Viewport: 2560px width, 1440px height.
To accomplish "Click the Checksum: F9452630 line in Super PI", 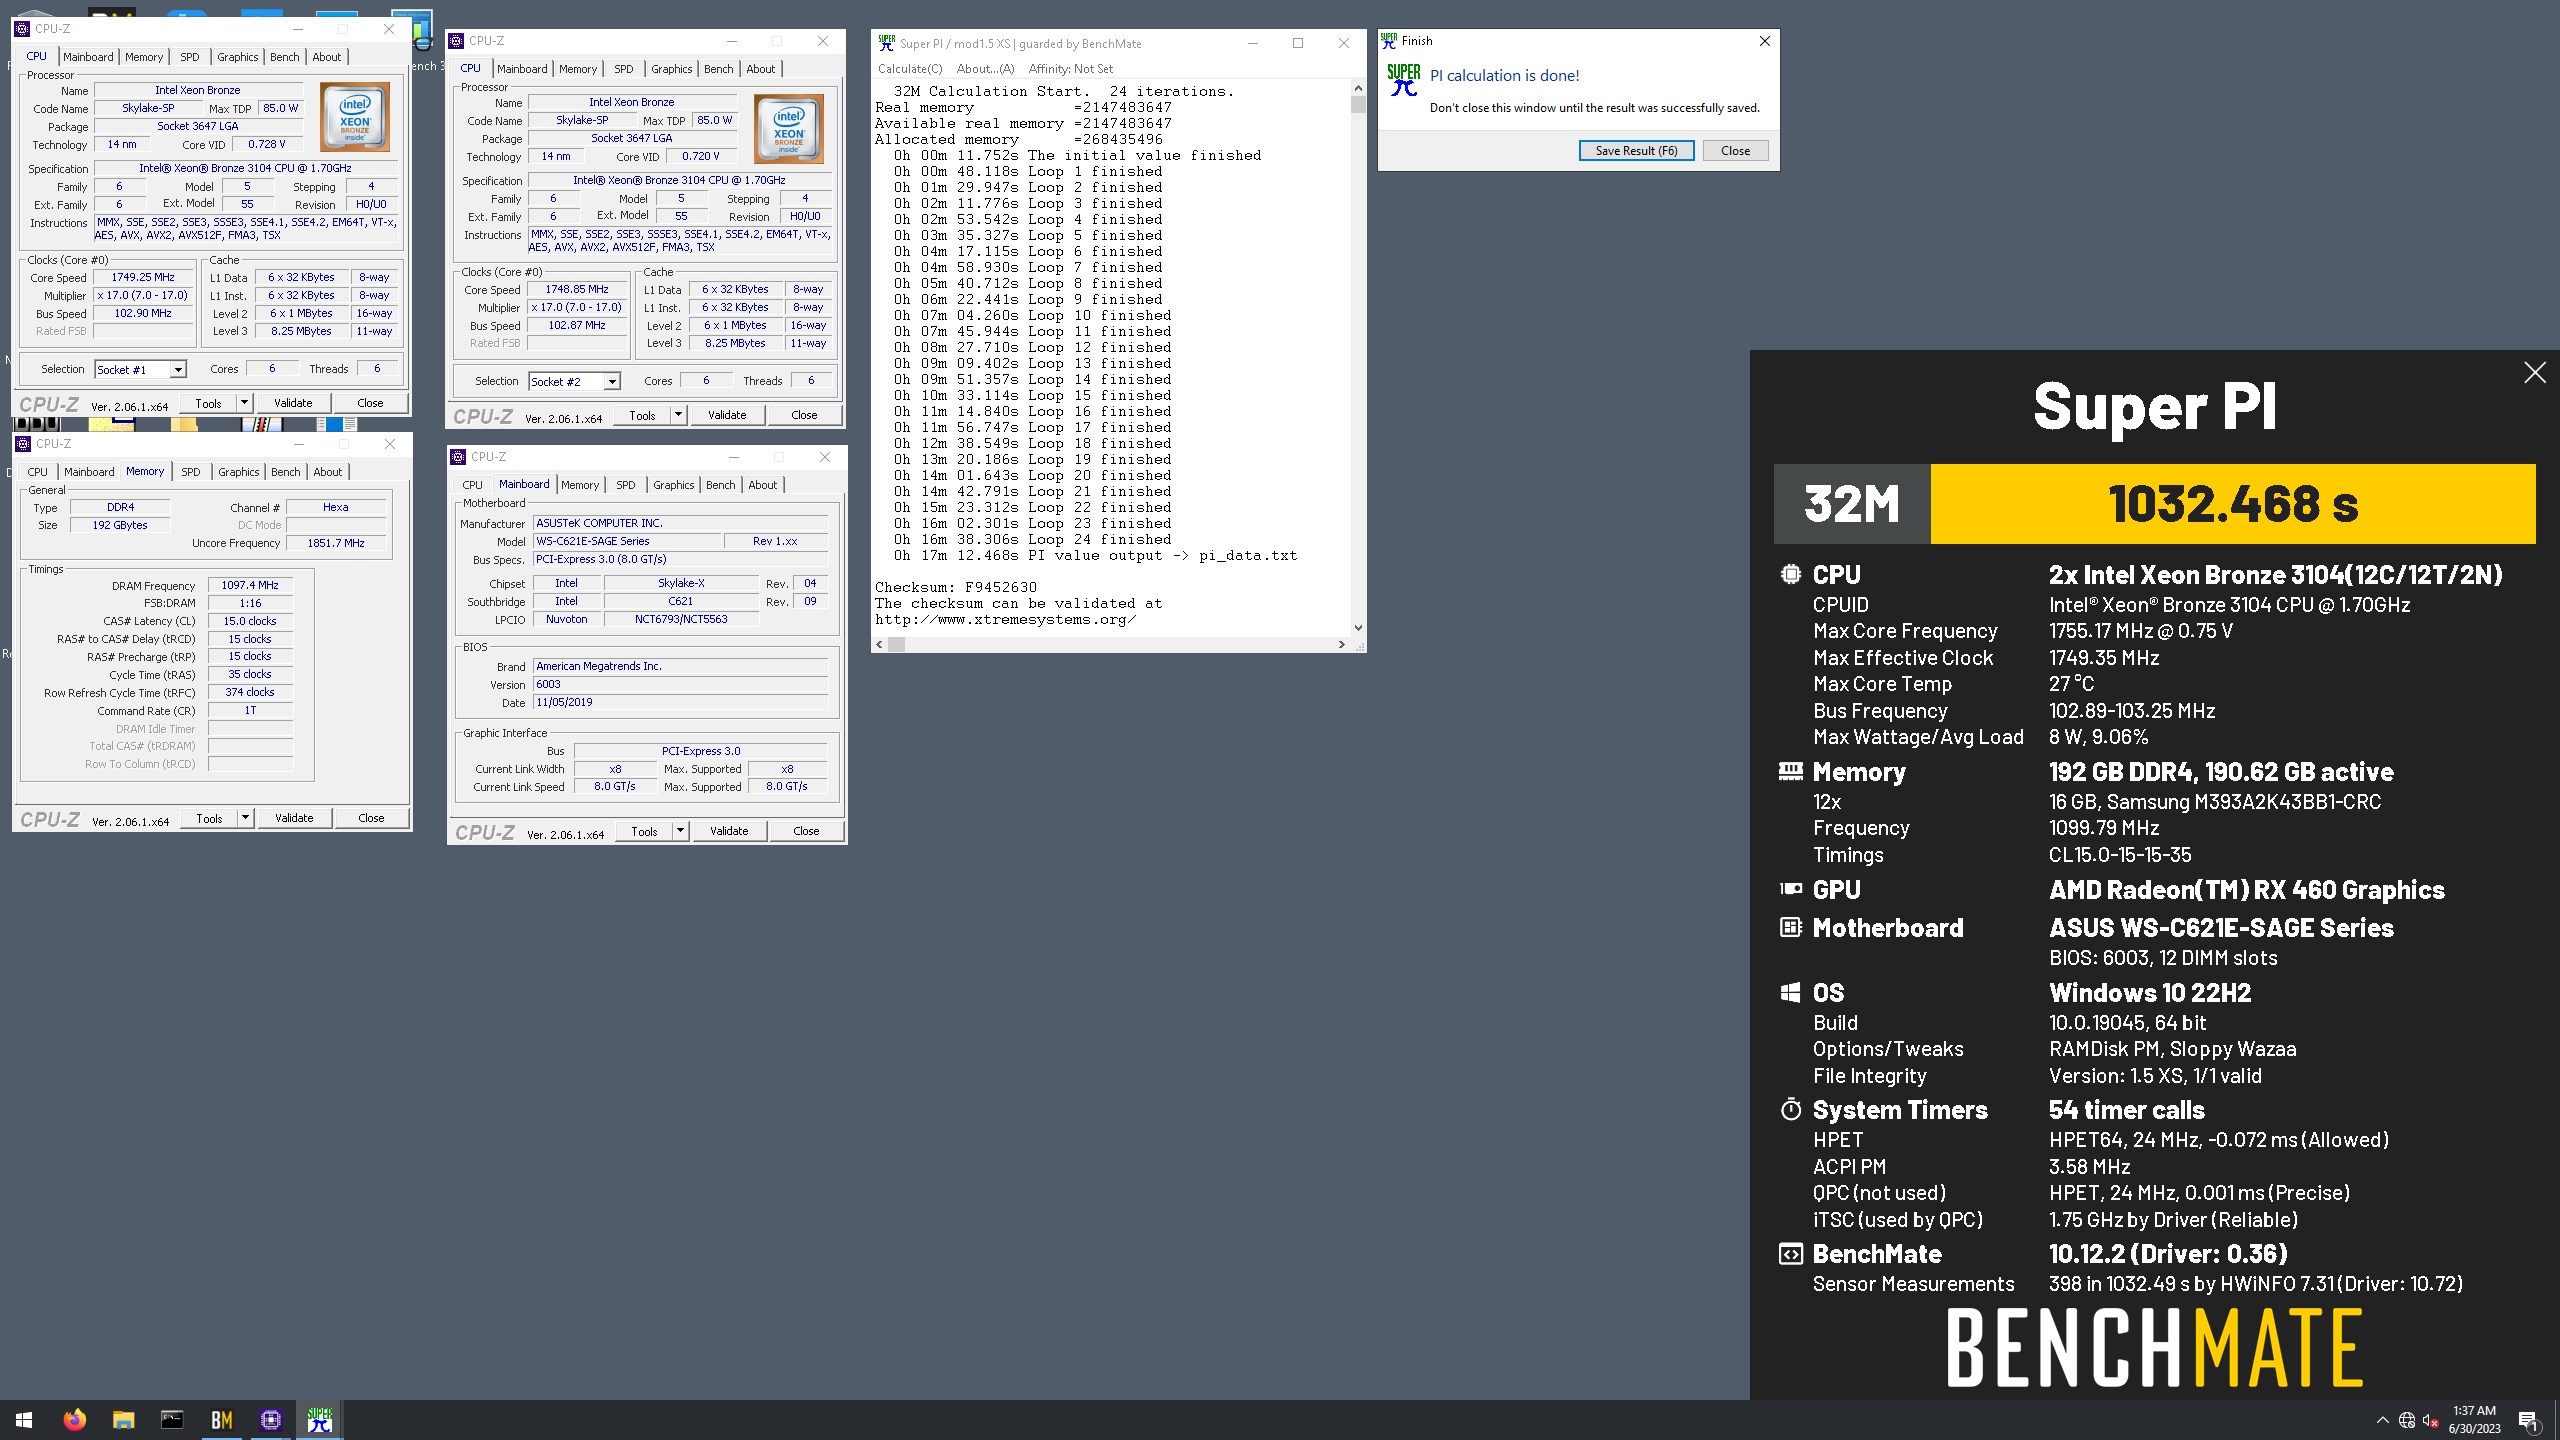I will [956, 587].
